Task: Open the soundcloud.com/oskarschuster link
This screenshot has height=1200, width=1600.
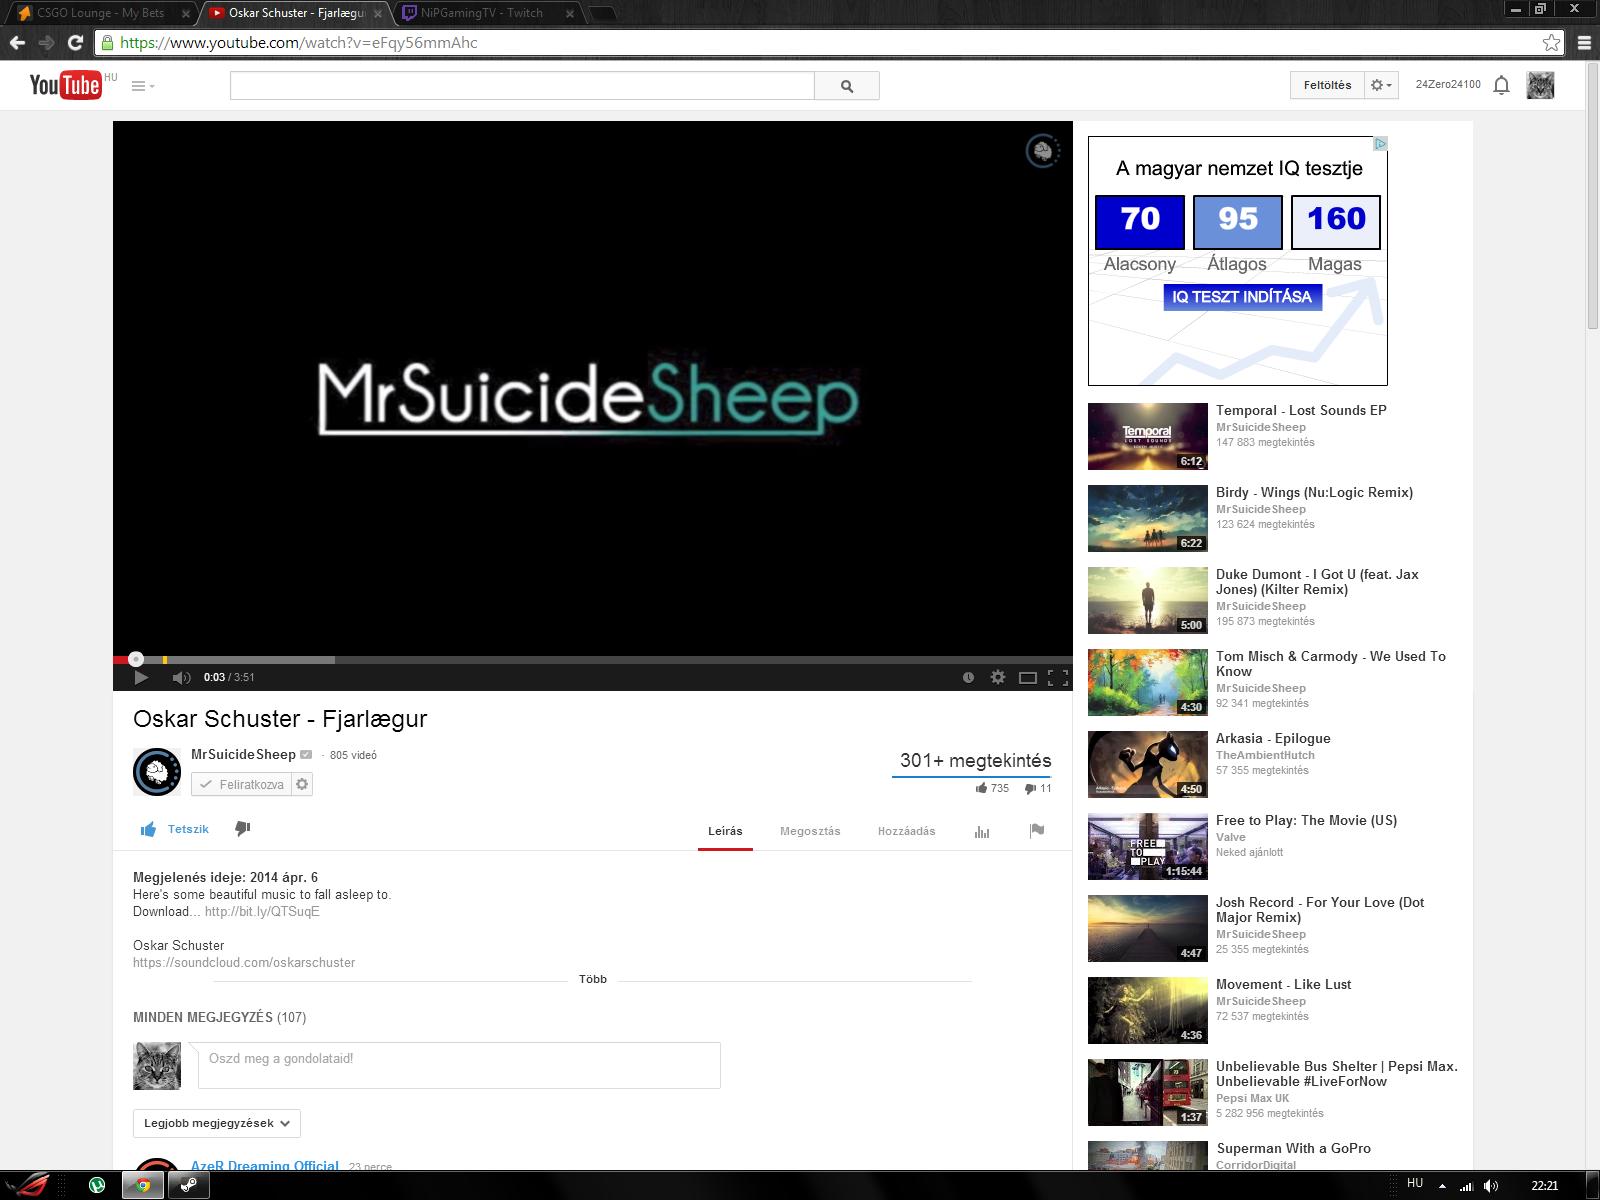Action: (244, 963)
